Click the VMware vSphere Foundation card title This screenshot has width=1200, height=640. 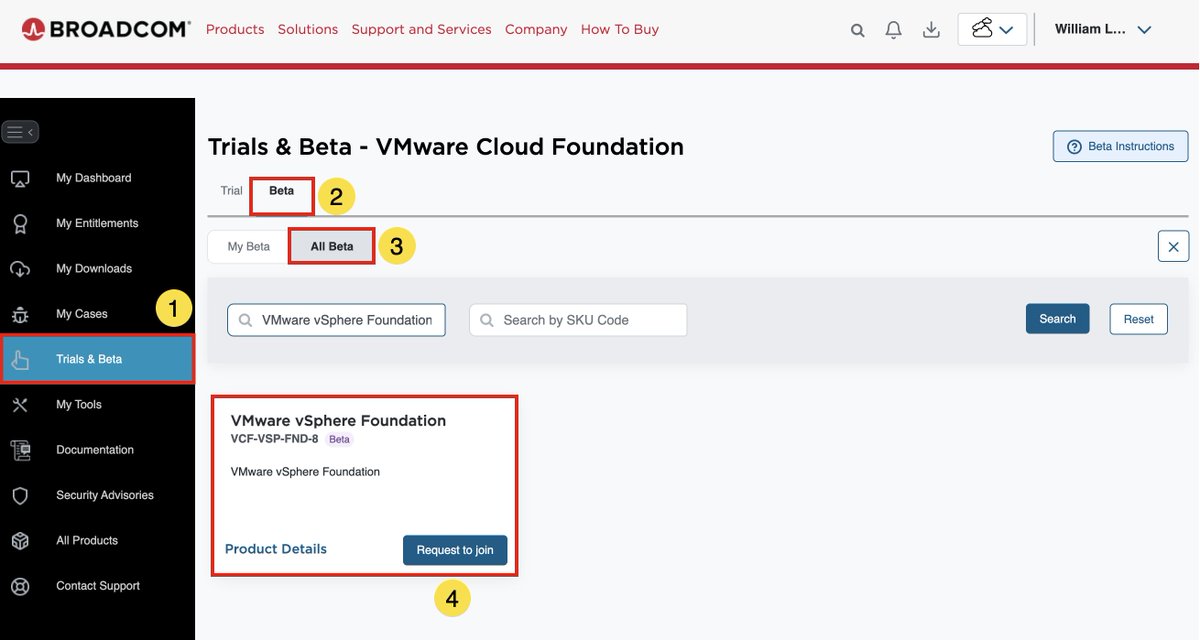338,420
